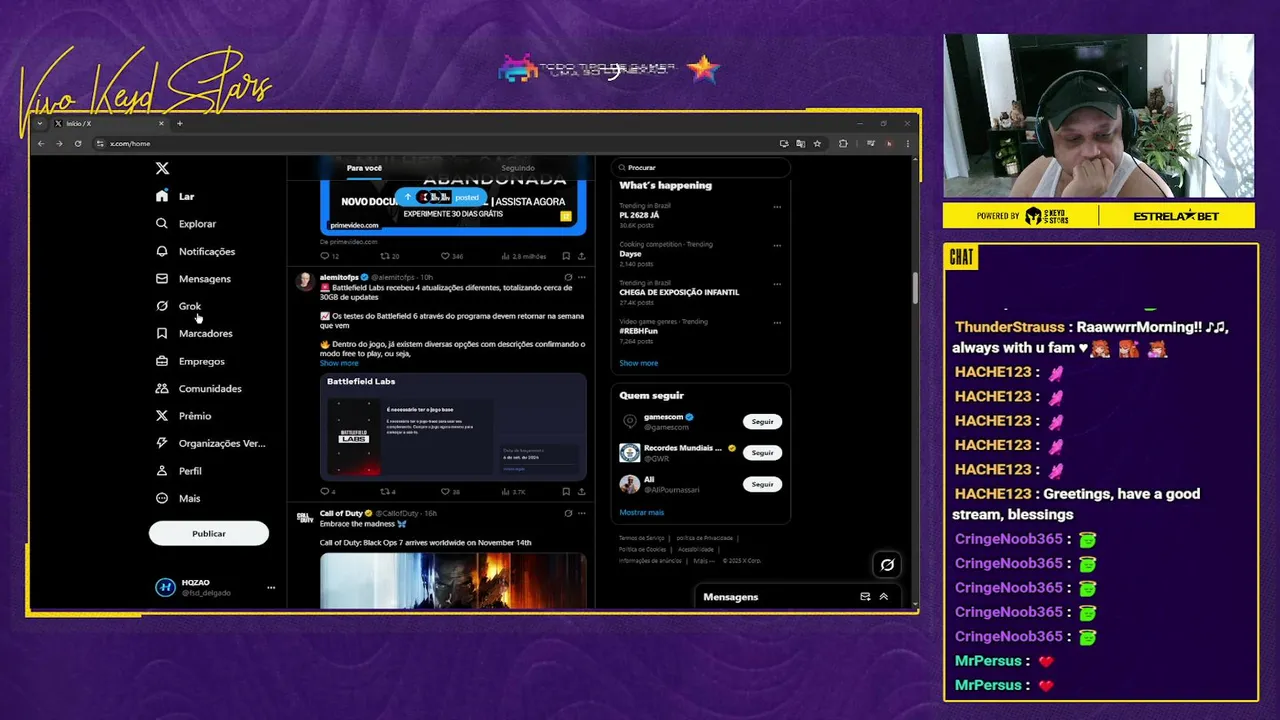Repost the alemitofps Battlefield Labs post

(x=385, y=492)
